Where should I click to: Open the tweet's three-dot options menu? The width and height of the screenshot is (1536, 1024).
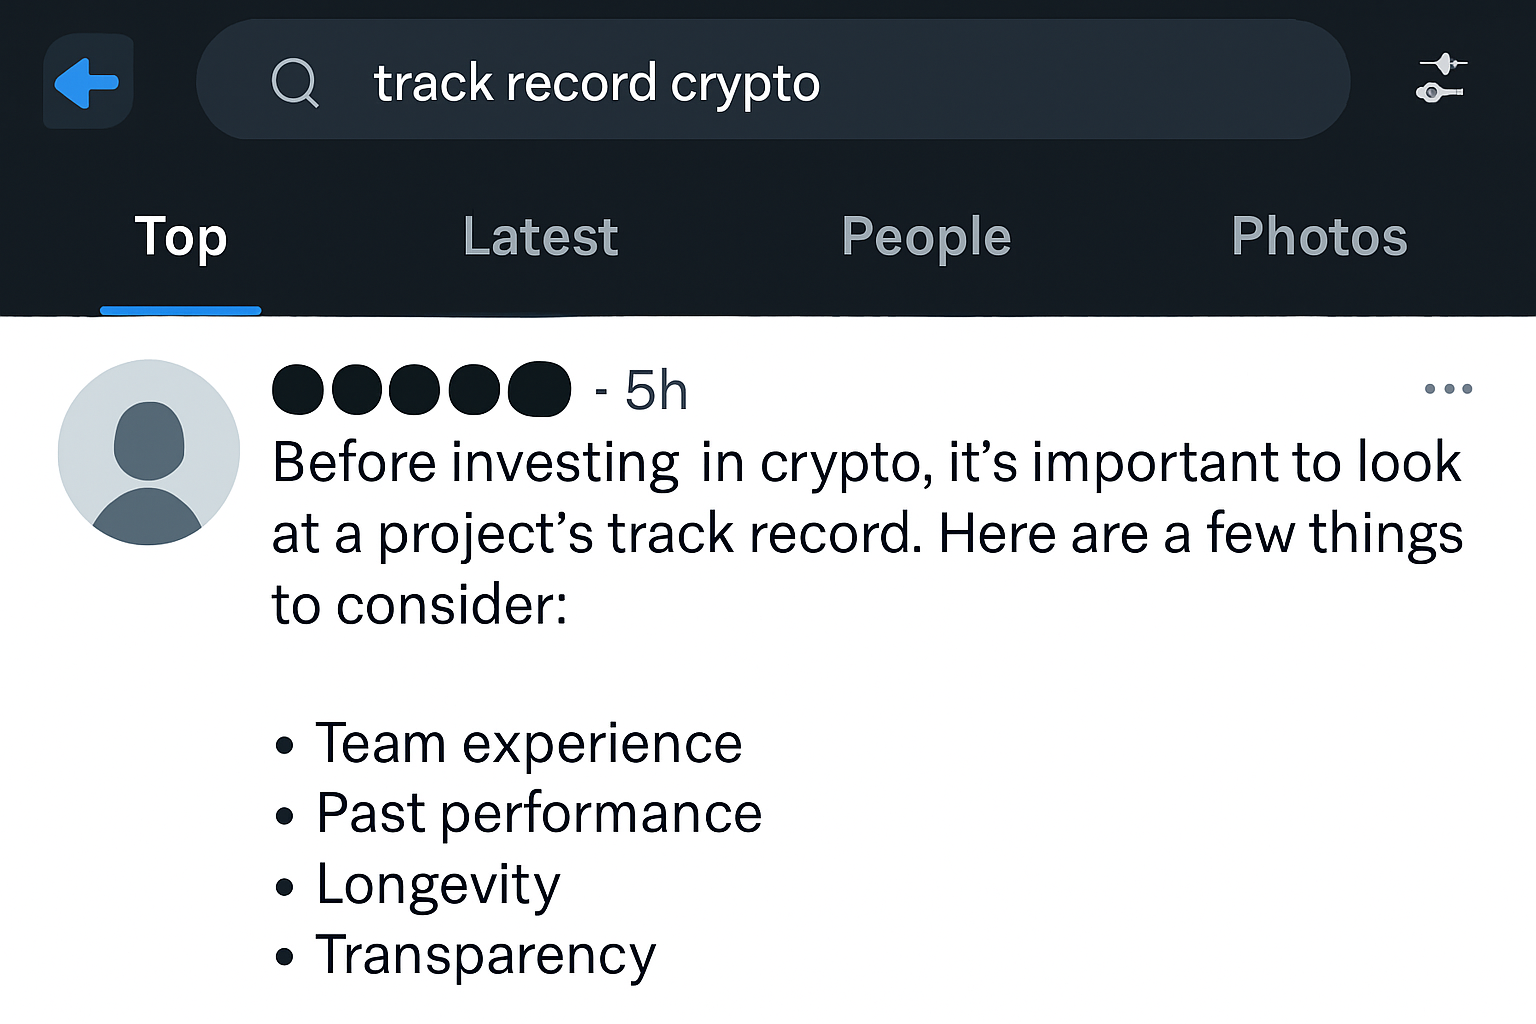tap(1450, 389)
